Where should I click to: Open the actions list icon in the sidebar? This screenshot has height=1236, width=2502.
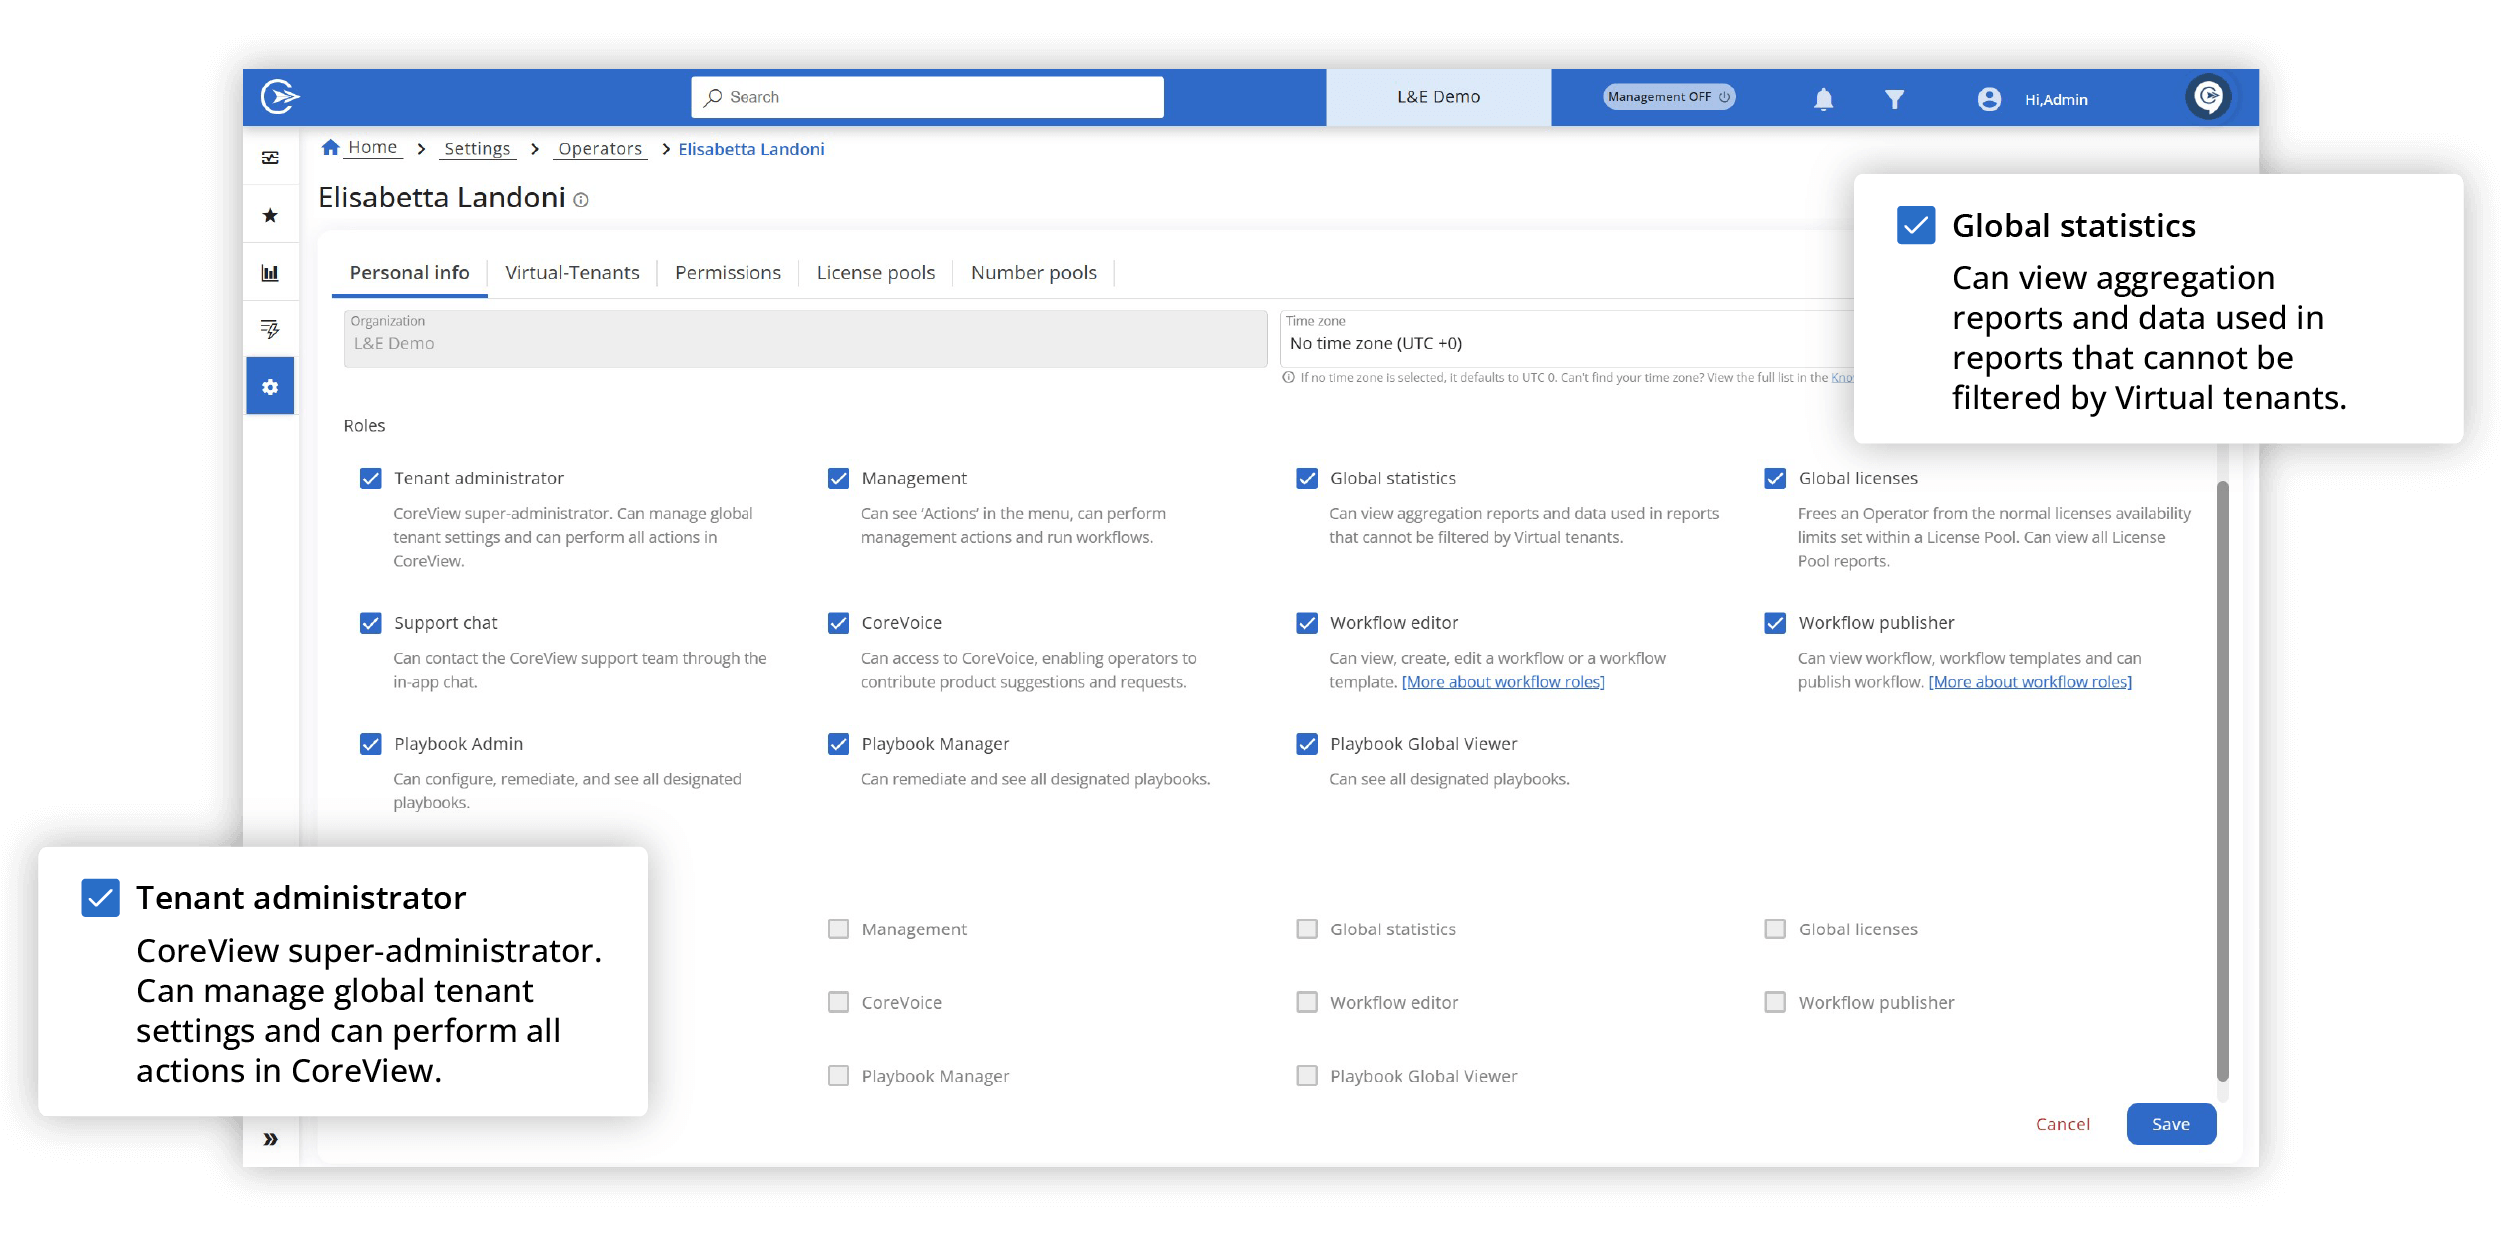pyautogui.click(x=270, y=329)
